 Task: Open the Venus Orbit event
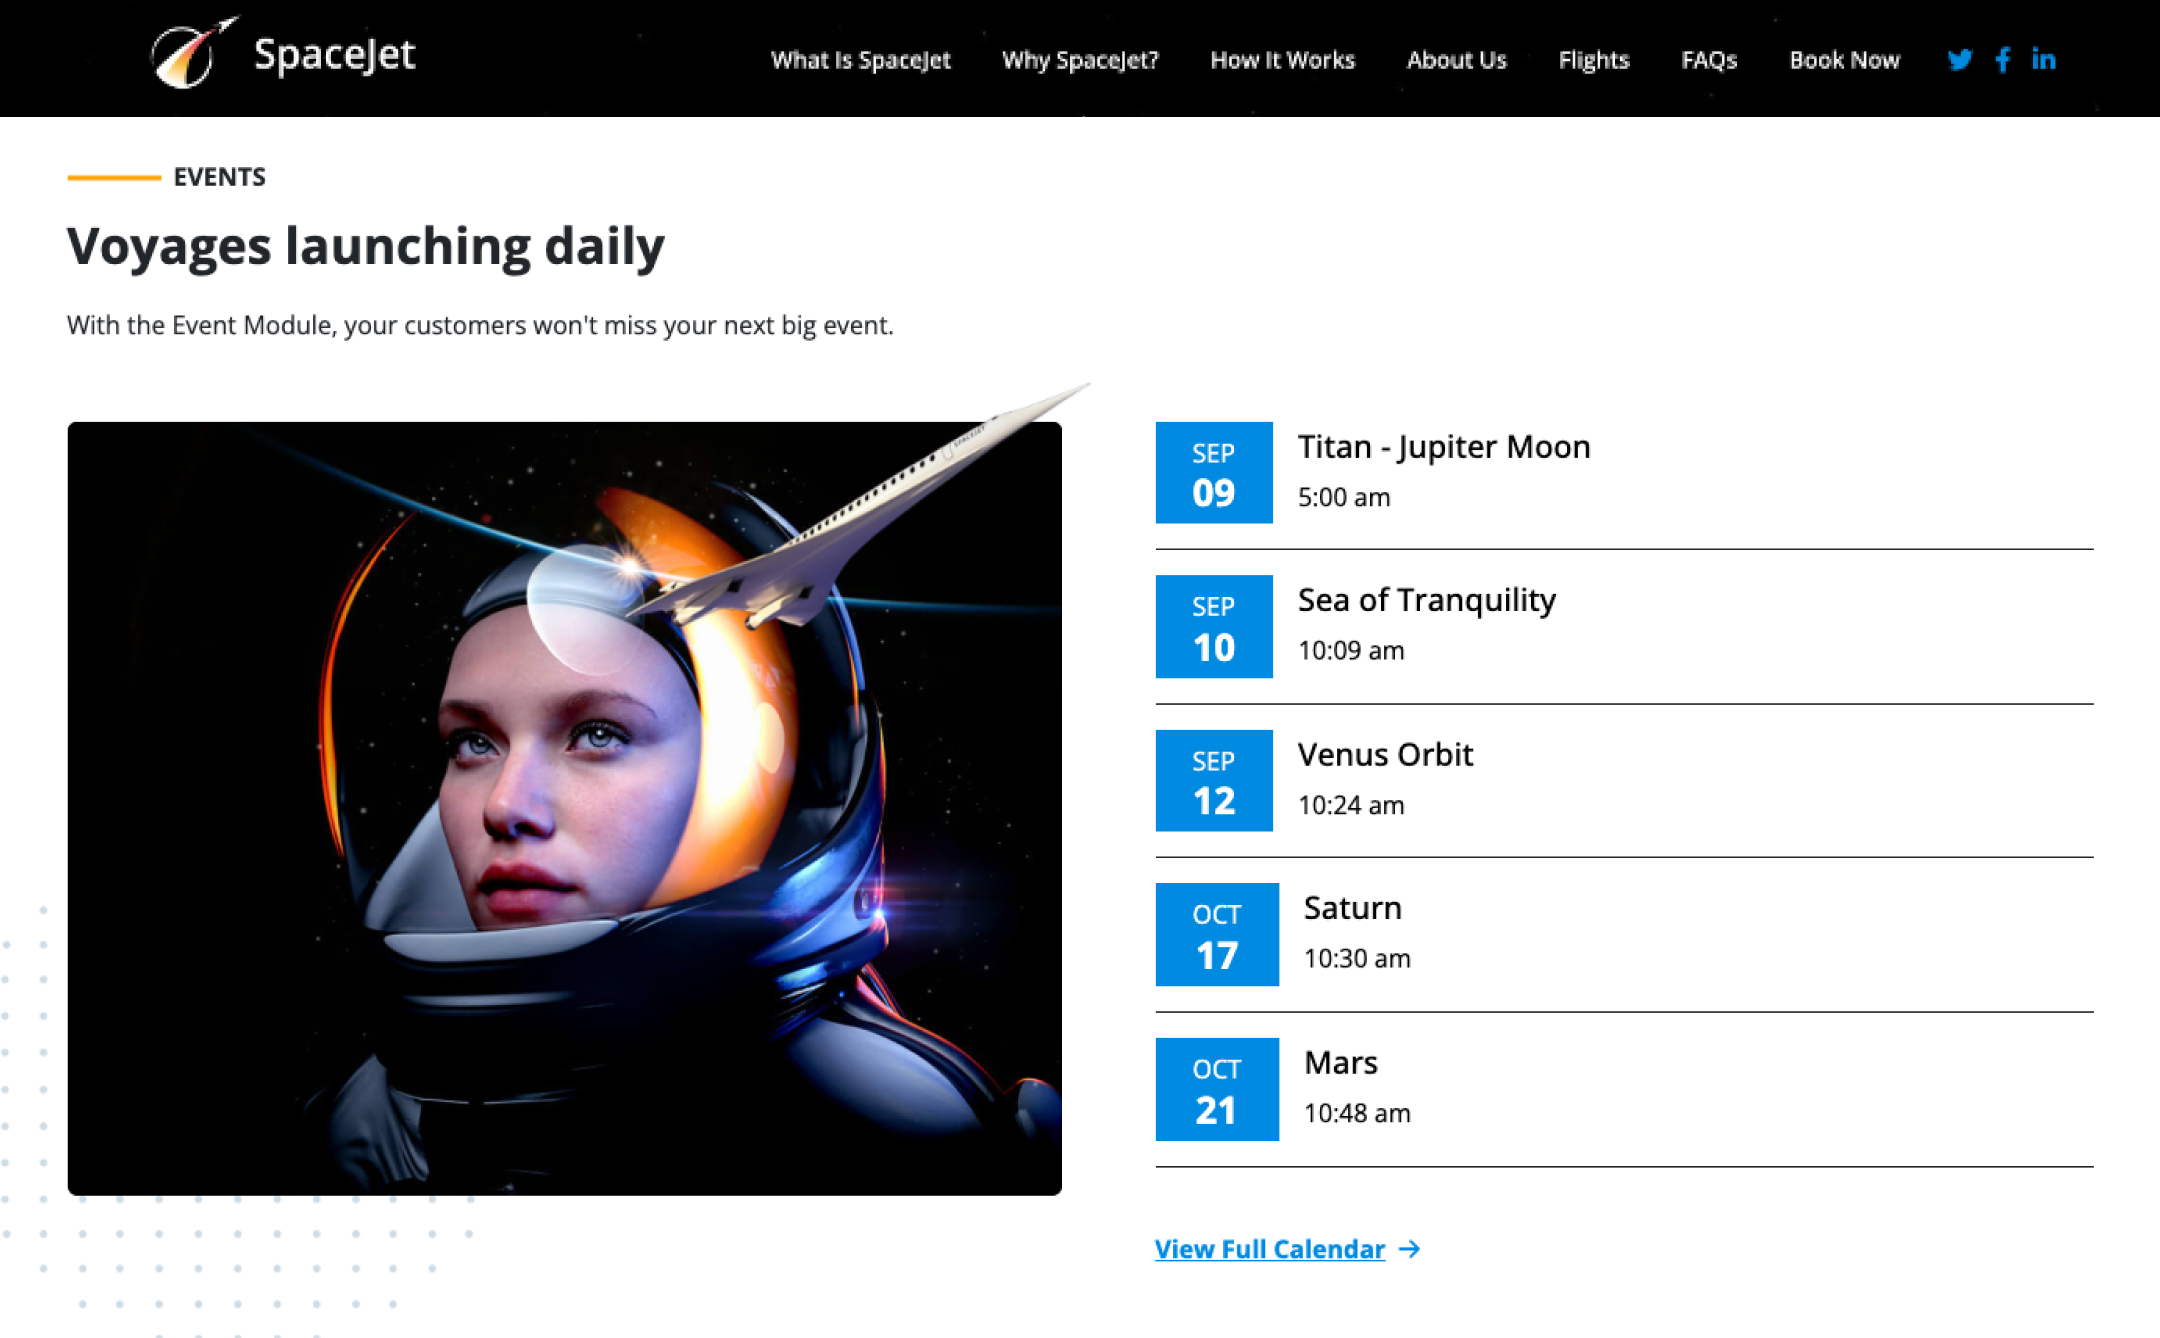pos(1385,754)
